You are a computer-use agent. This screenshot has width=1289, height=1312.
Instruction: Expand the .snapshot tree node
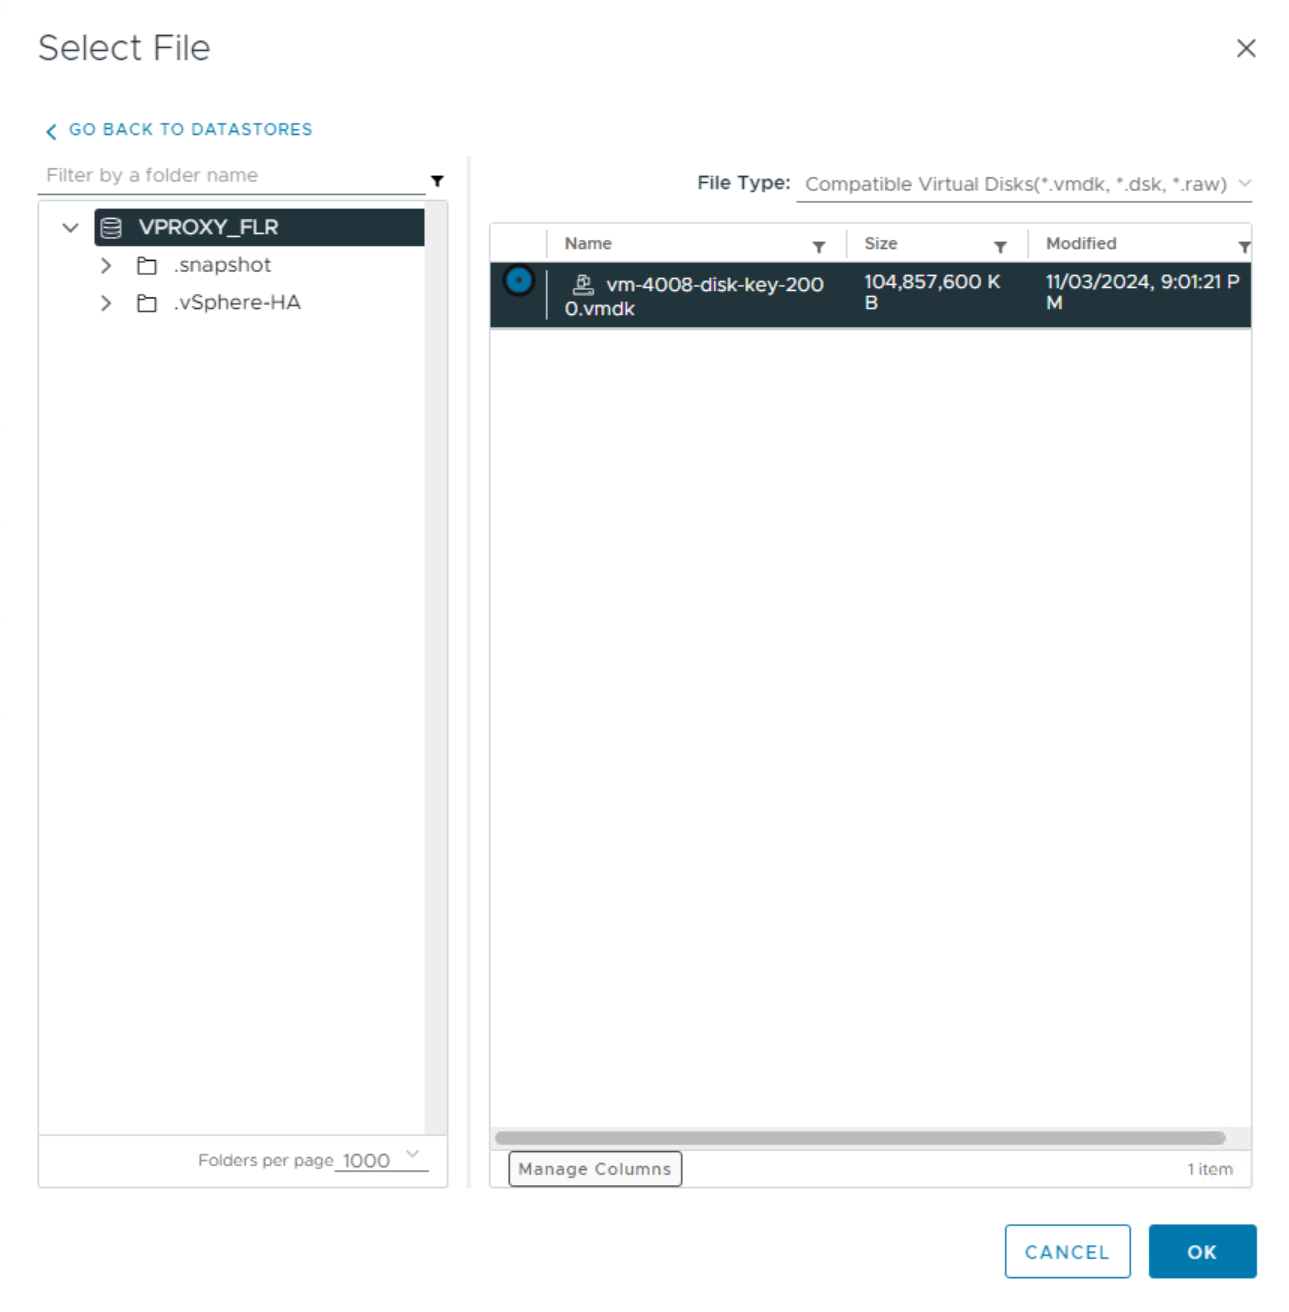[x=105, y=265]
